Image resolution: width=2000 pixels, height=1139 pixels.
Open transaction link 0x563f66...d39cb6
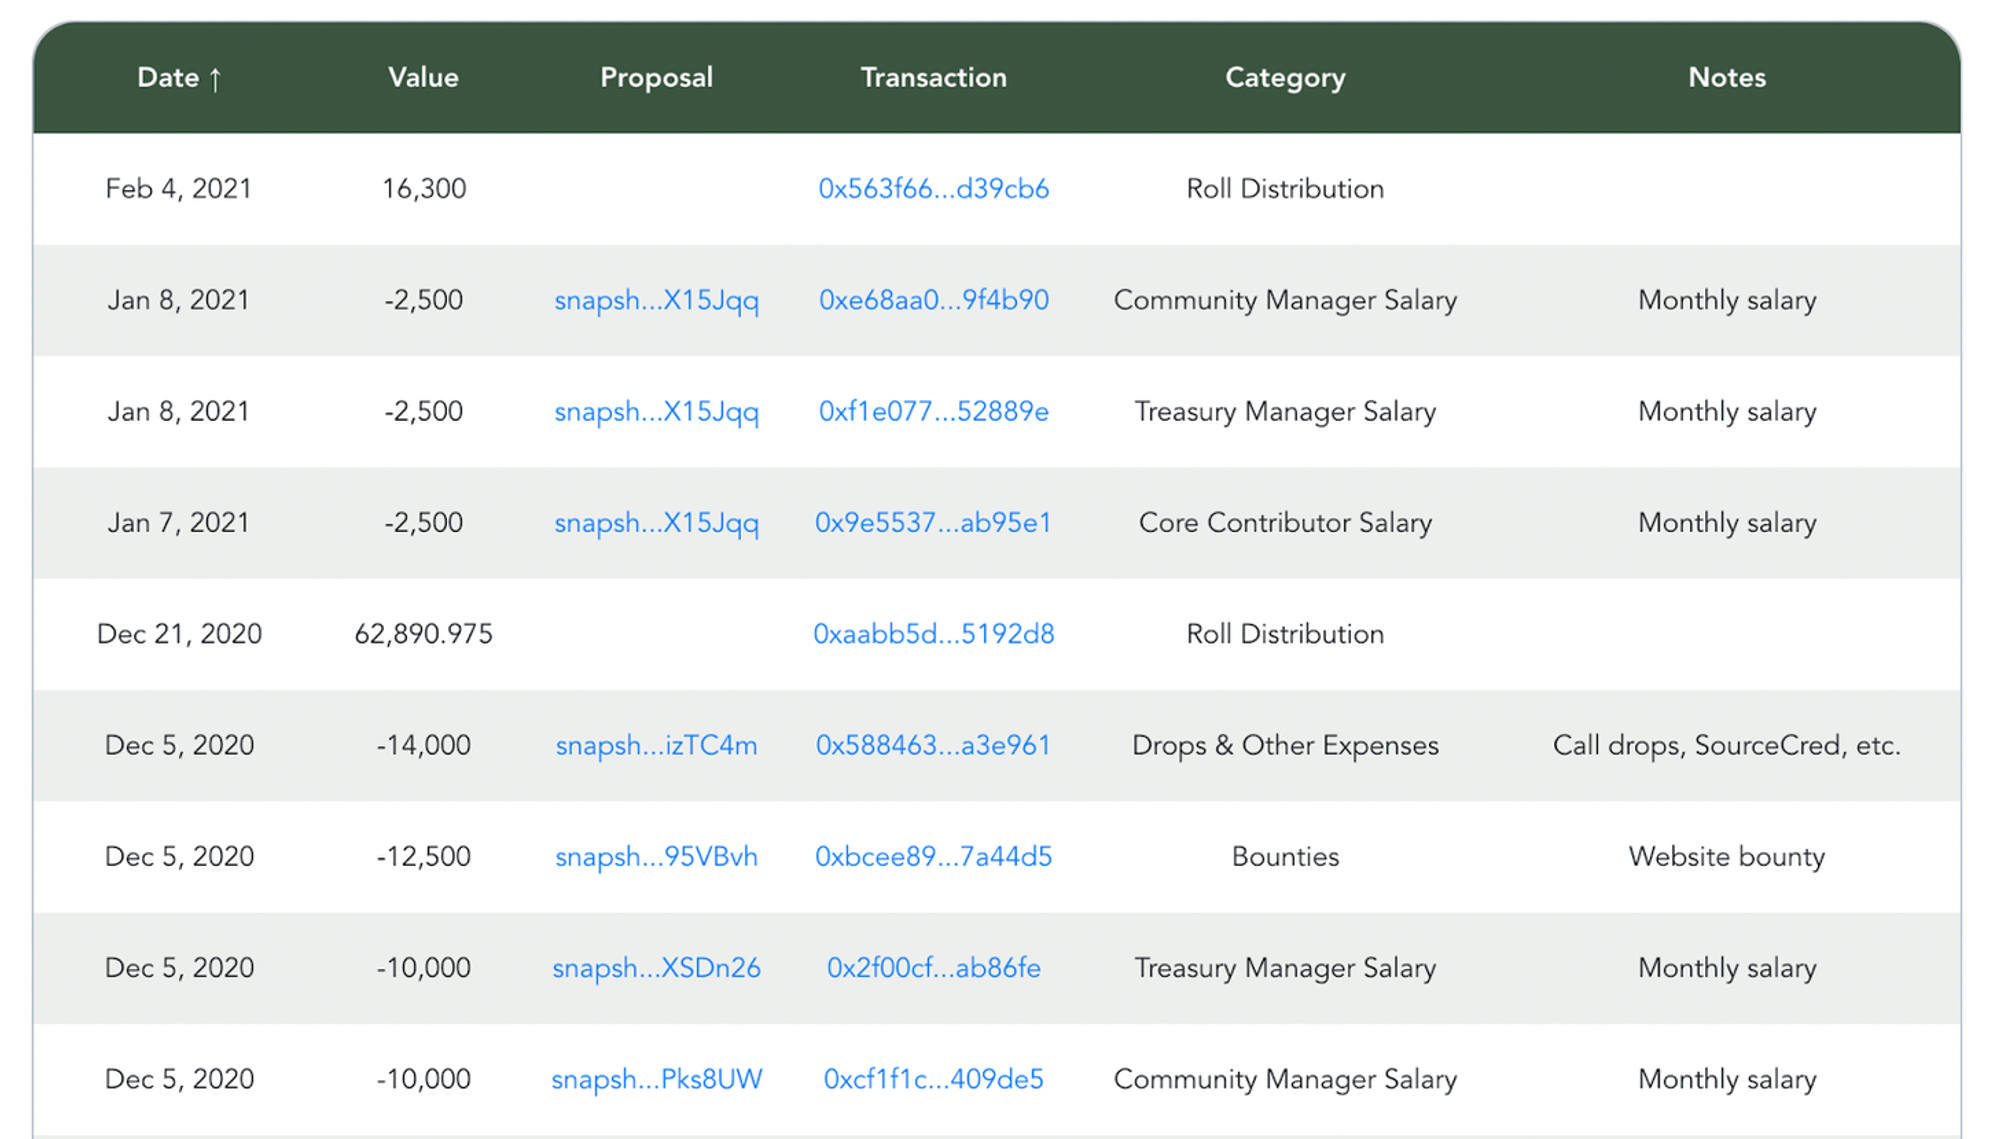(933, 189)
